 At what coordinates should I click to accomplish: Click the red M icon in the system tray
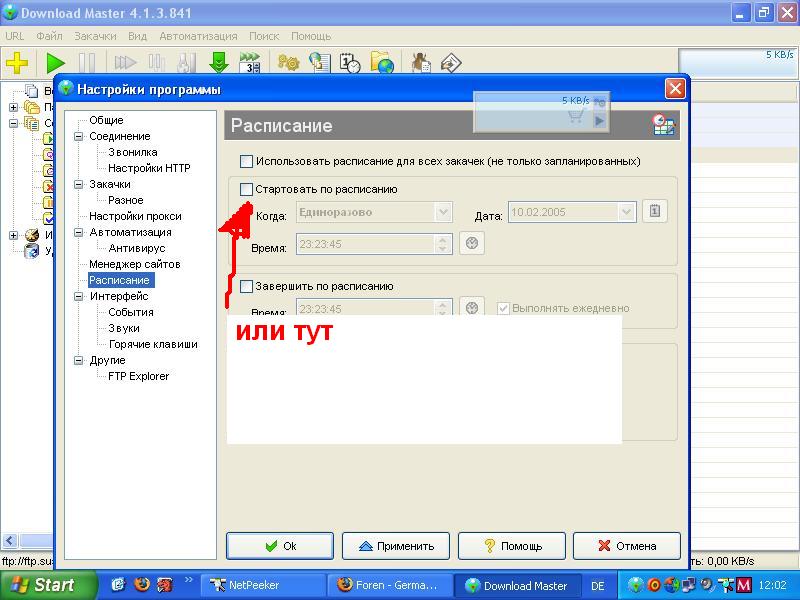pyautogui.click(x=744, y=585)
